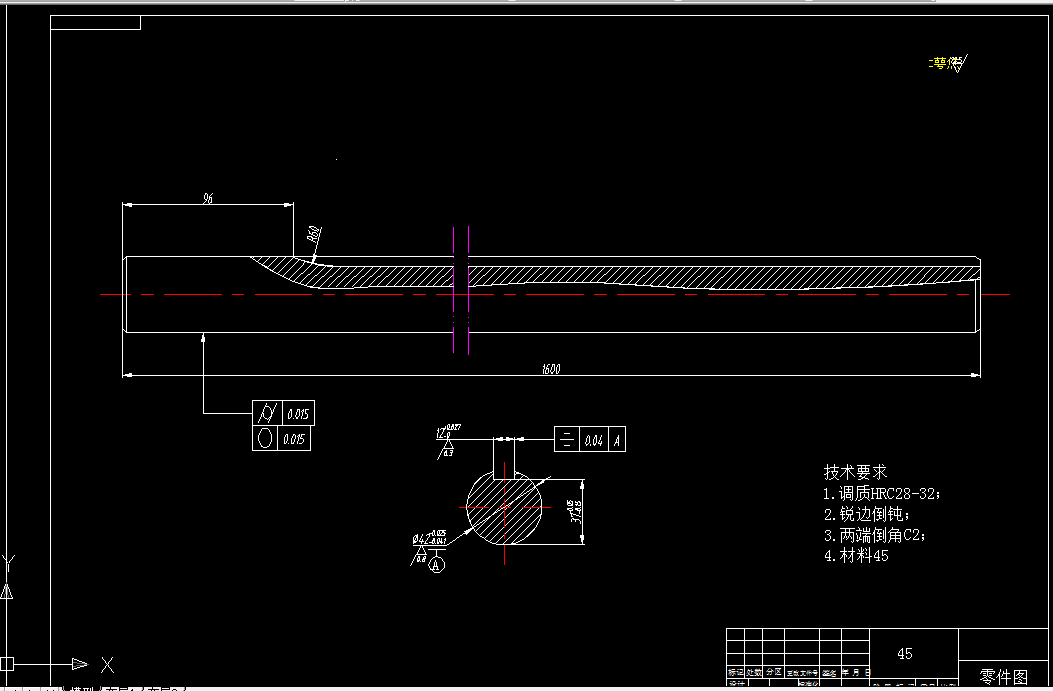Click the cylindricity 0.015 tolerance value
Screen dimensions: 1053x691
tap(298, 414)
